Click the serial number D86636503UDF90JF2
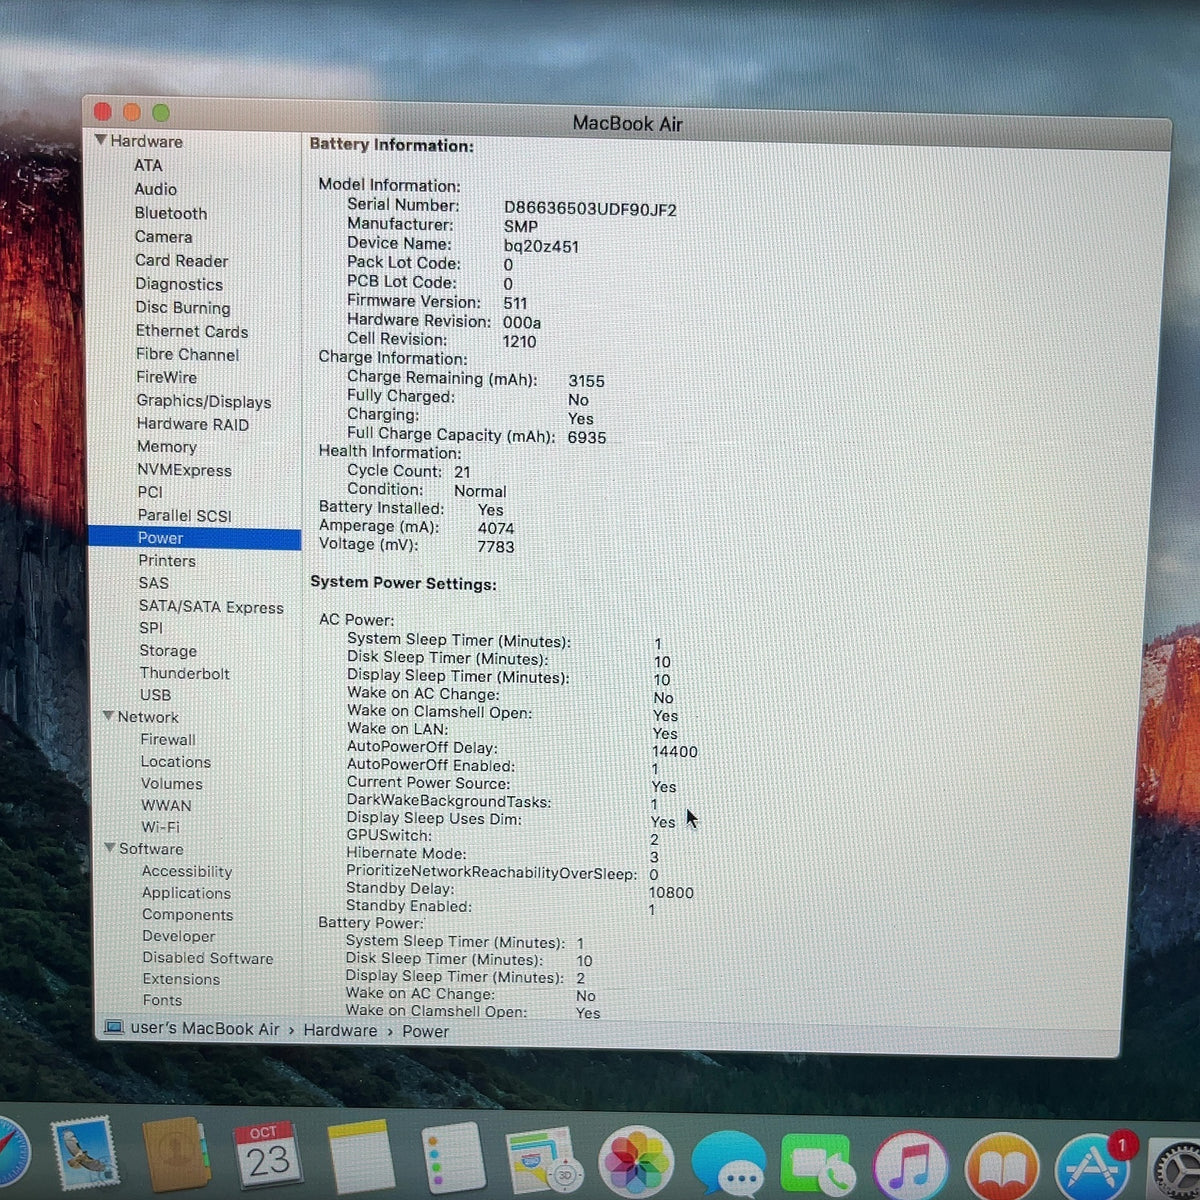 tap(590, 209)
